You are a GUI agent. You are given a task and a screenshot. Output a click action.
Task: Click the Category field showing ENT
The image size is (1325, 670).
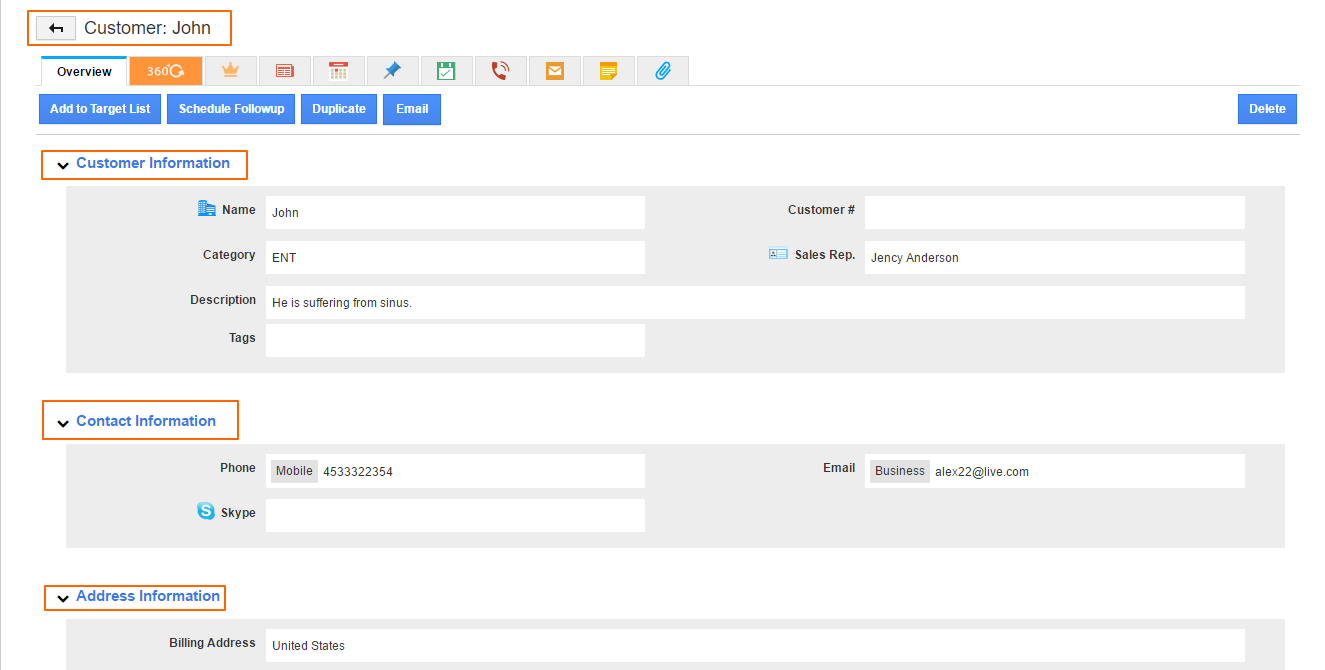(x=455, y=257)
